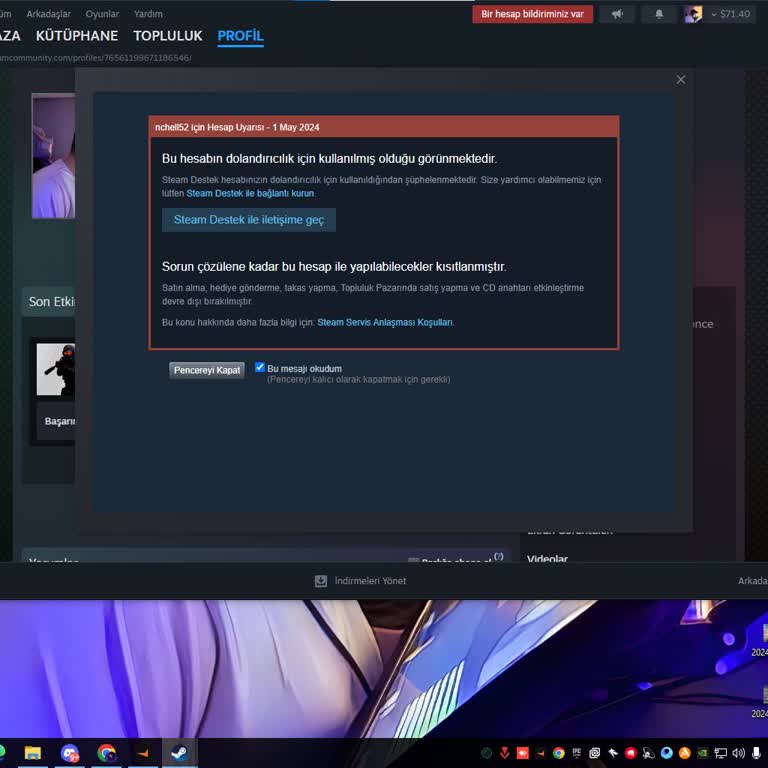Click the Steam announcements megaphone icon
The height and width of the screenshot is (768, 768).
click(617, 14)
